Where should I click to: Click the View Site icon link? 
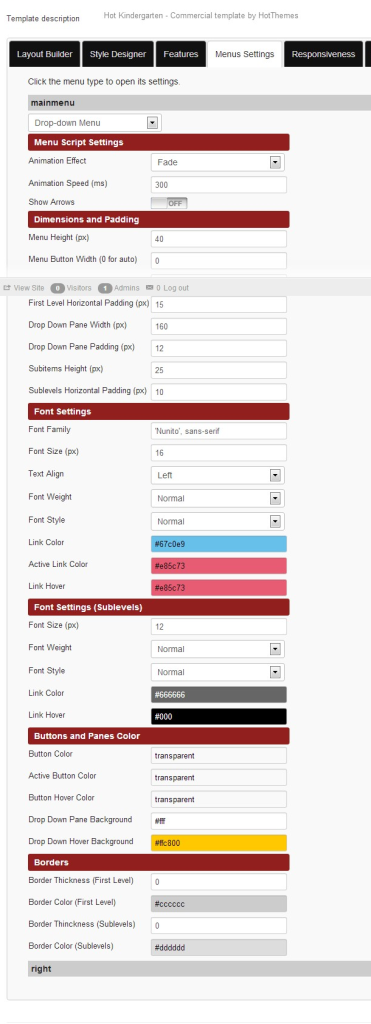click(x=24, y=287)
